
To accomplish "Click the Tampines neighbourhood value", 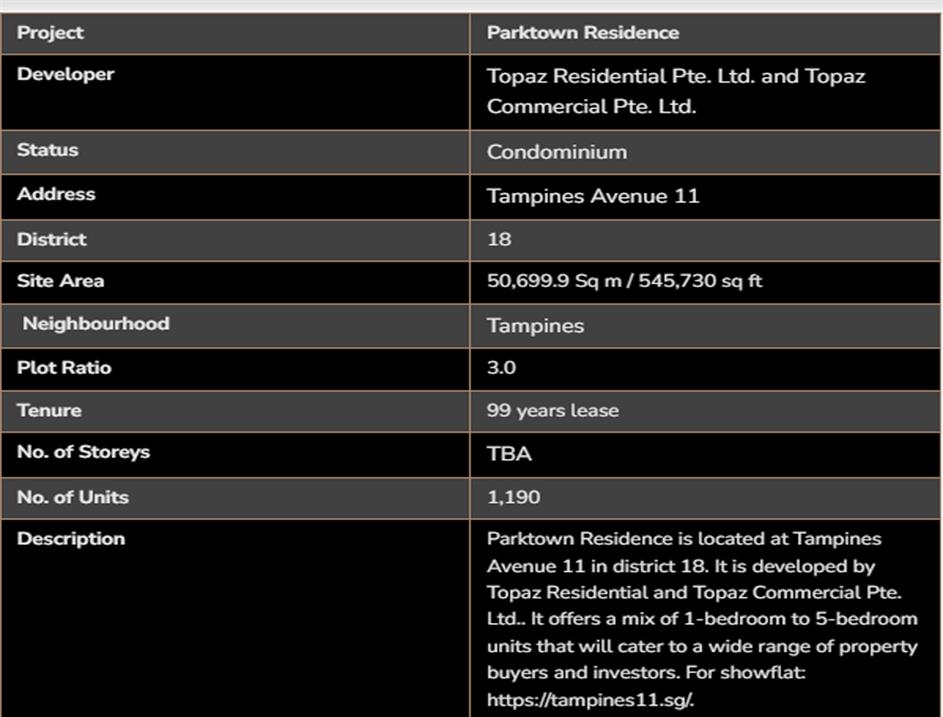I will click(x=535, y=325).
